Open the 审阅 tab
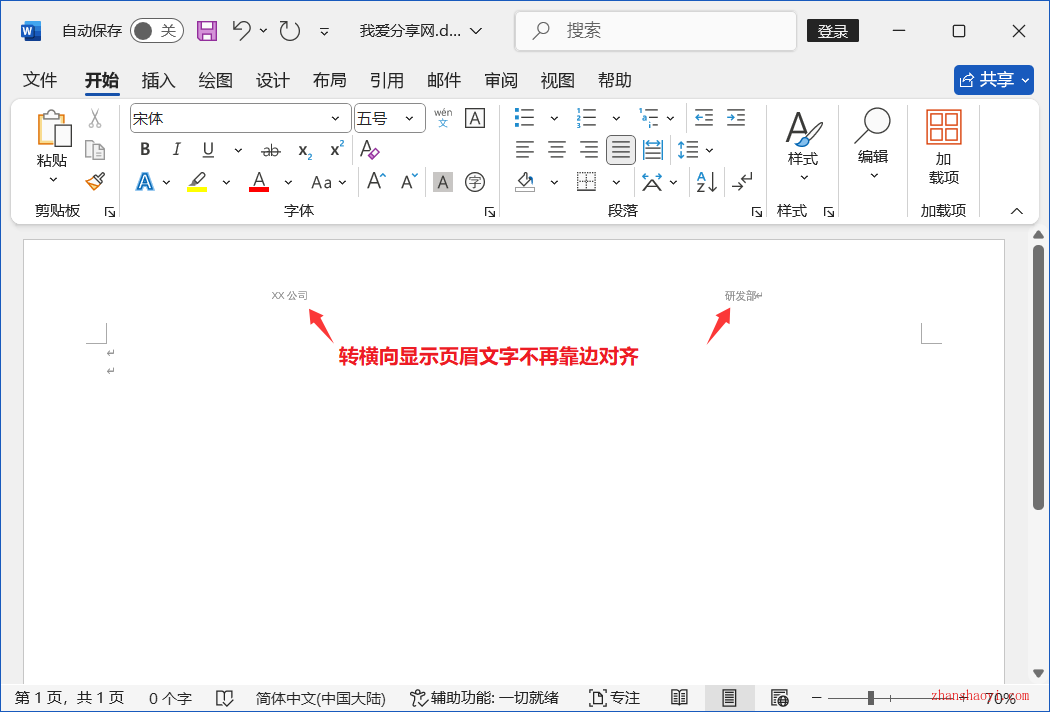 point(501,80)
